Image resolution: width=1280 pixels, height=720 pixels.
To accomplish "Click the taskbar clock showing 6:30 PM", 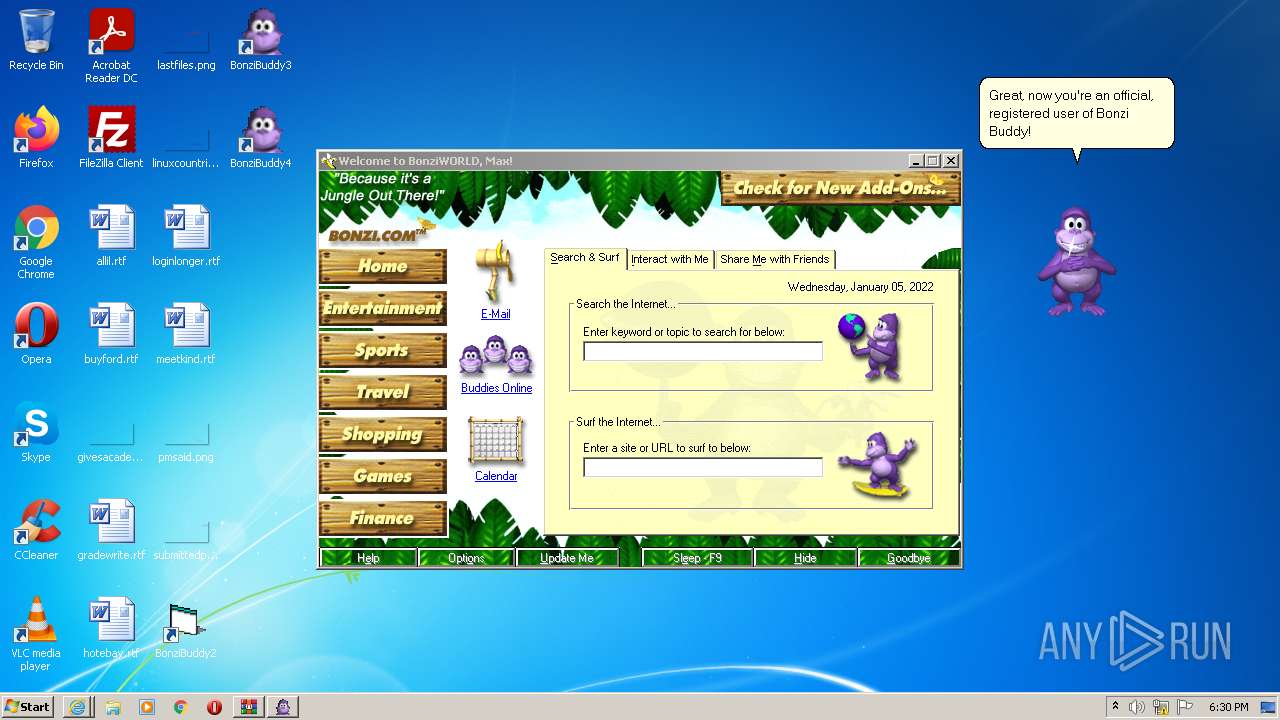I will pos(1228,707).
